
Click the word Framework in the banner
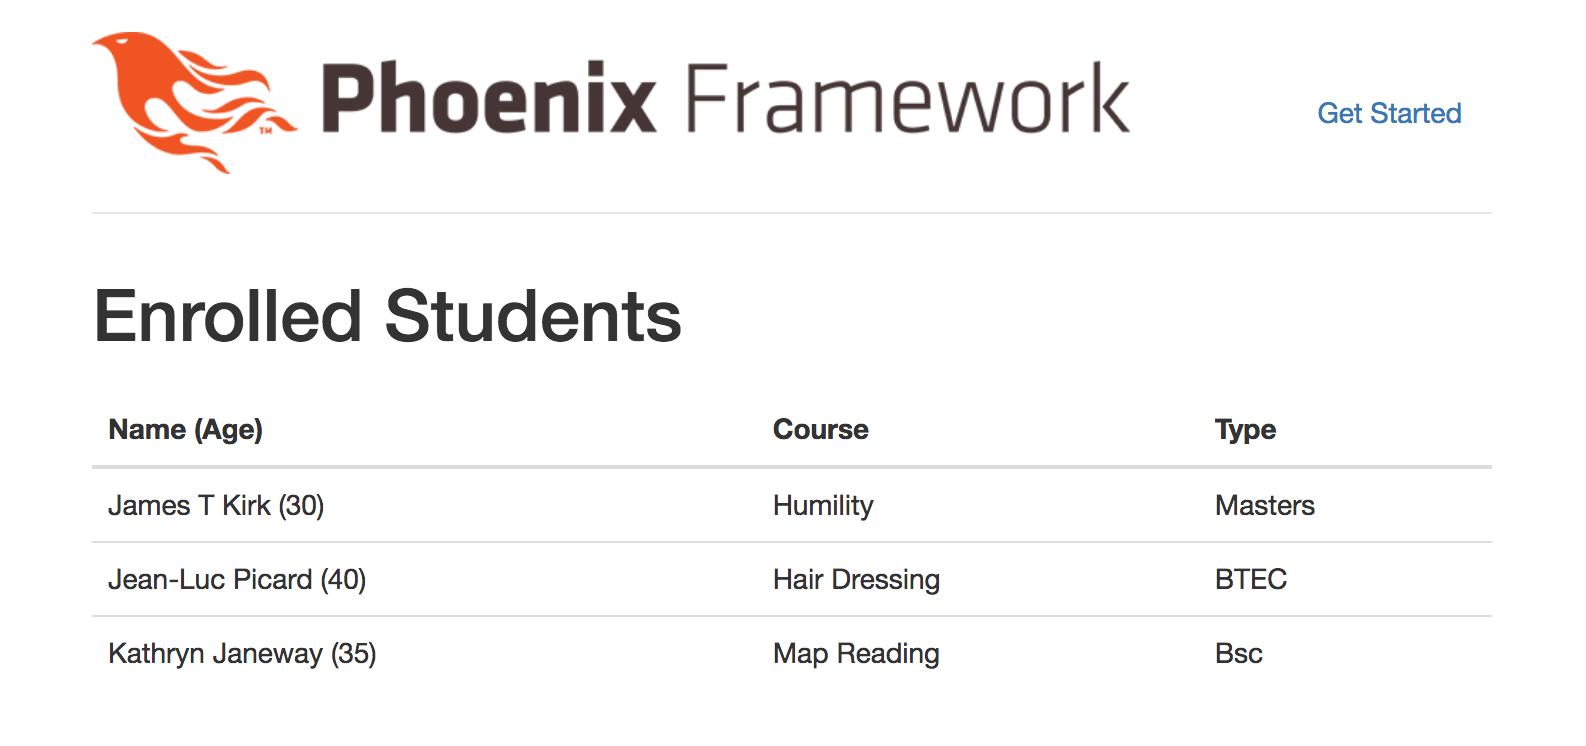(909, 98)
